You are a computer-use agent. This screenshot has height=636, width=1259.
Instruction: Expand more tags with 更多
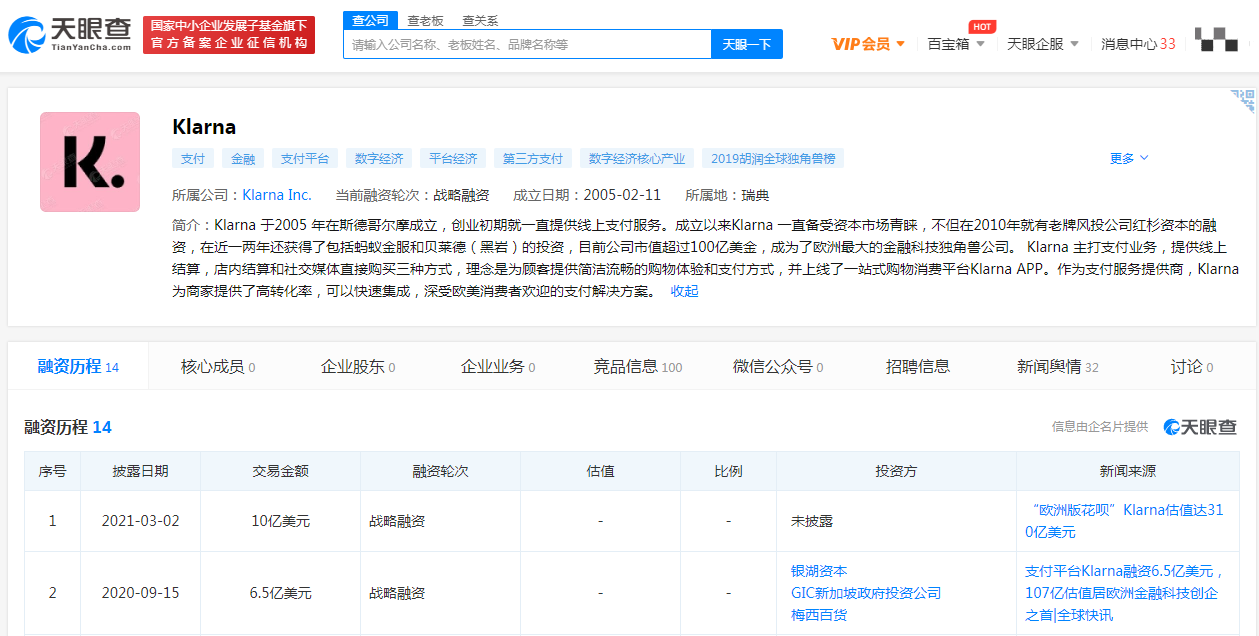point(1129,158)
